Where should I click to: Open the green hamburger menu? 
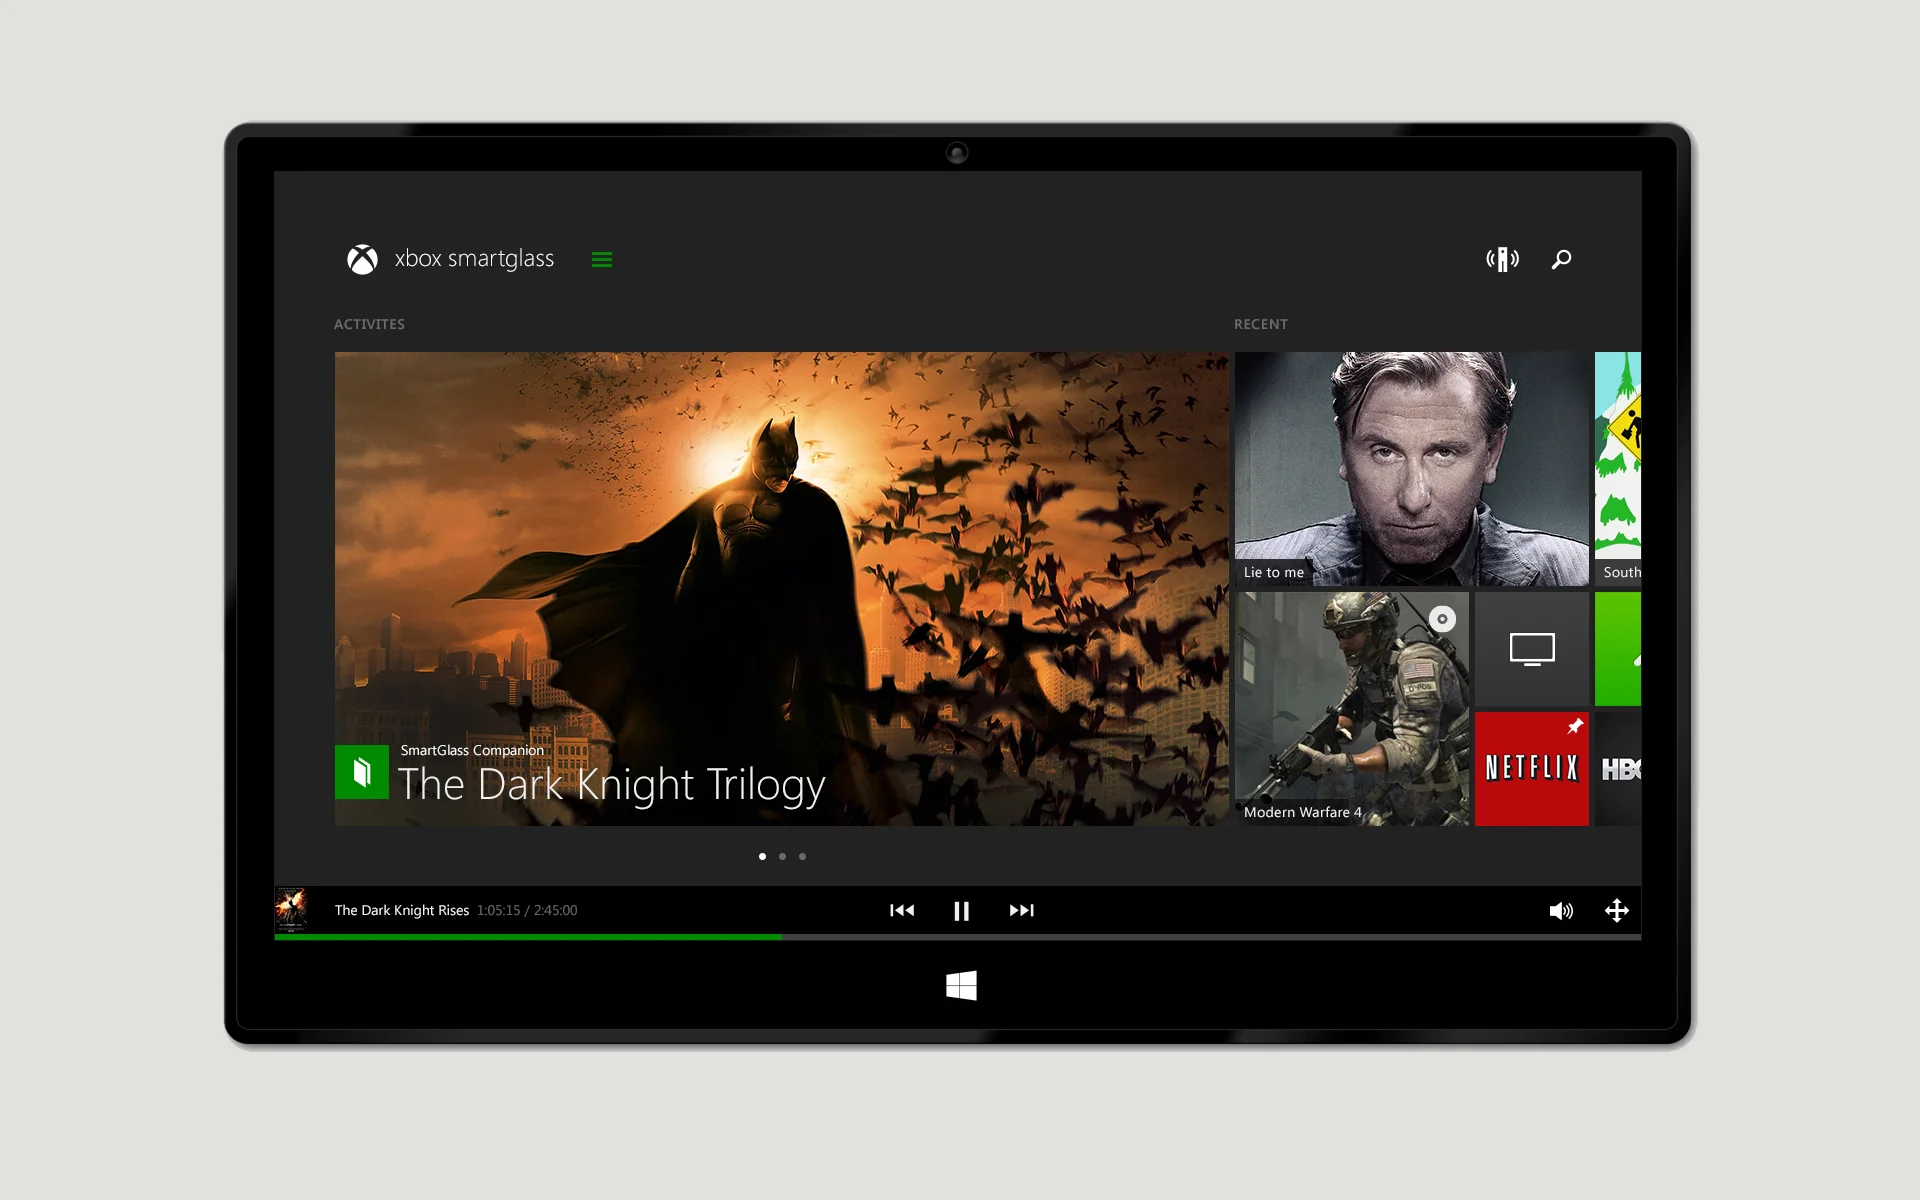coord(601,260)
